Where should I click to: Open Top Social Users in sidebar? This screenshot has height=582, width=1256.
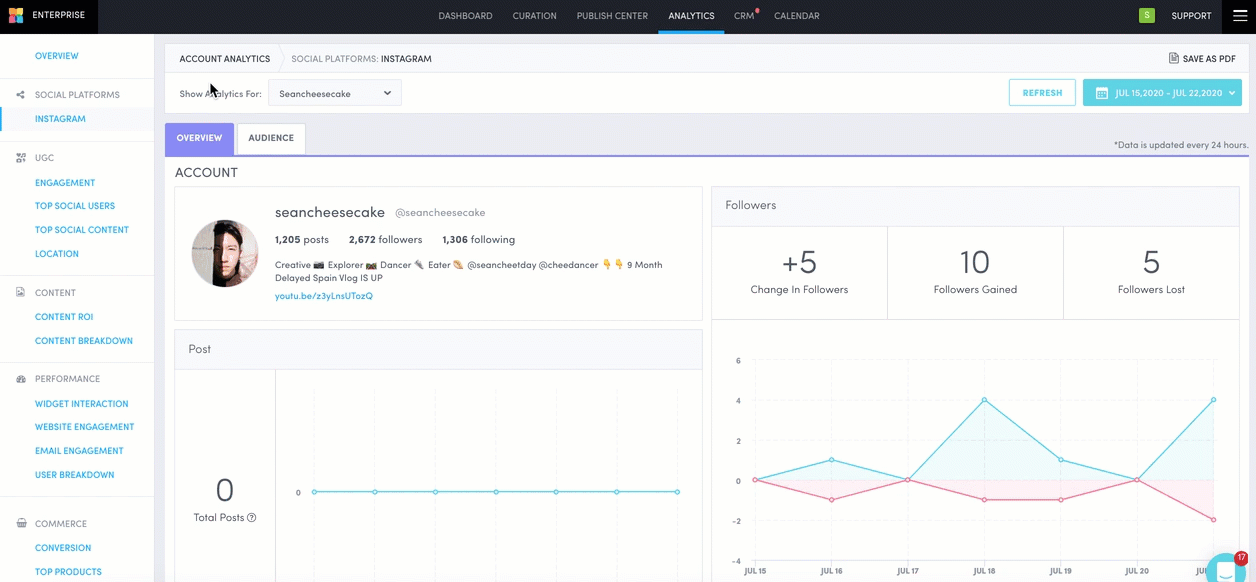[75, 206]
